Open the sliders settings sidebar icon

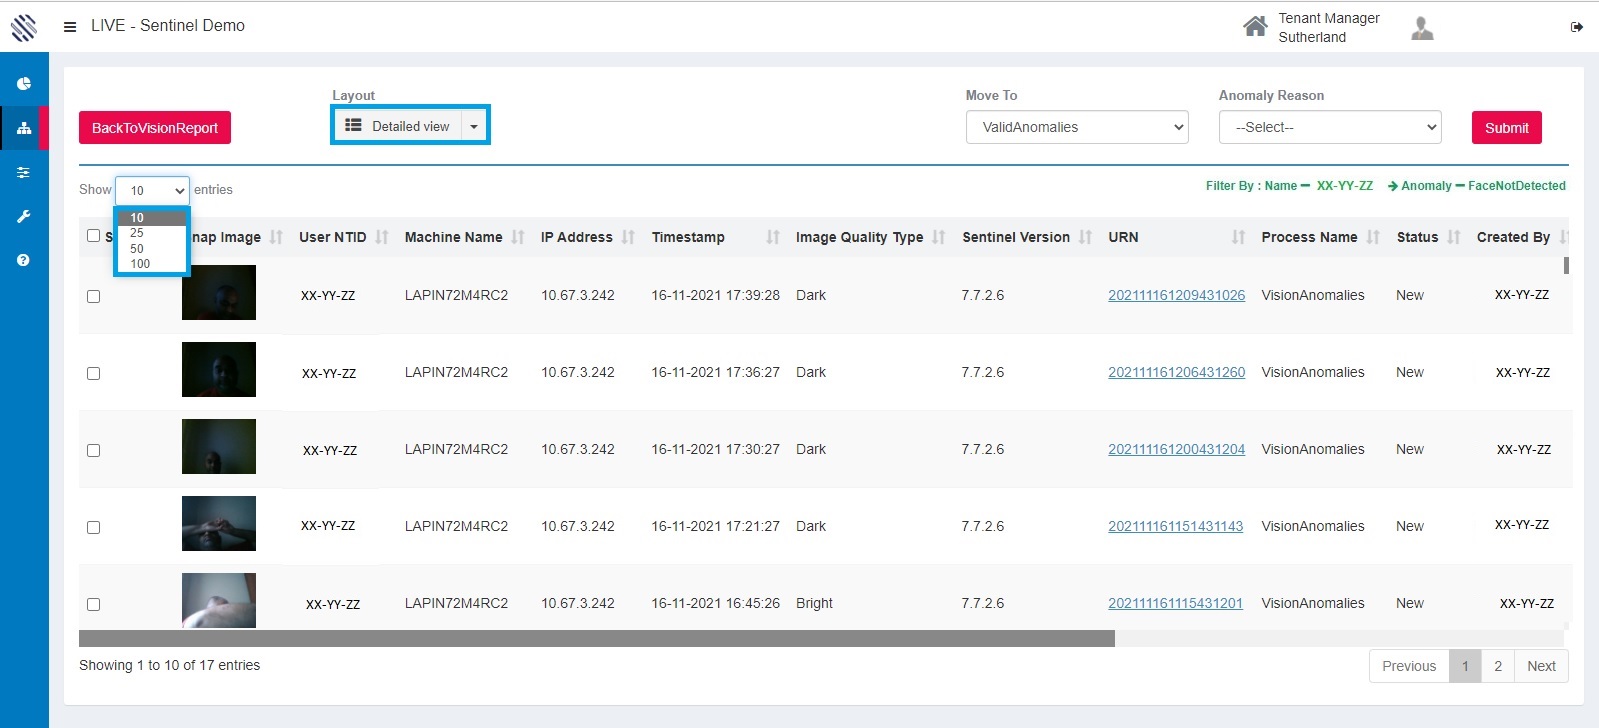click(x=24, y=172)
